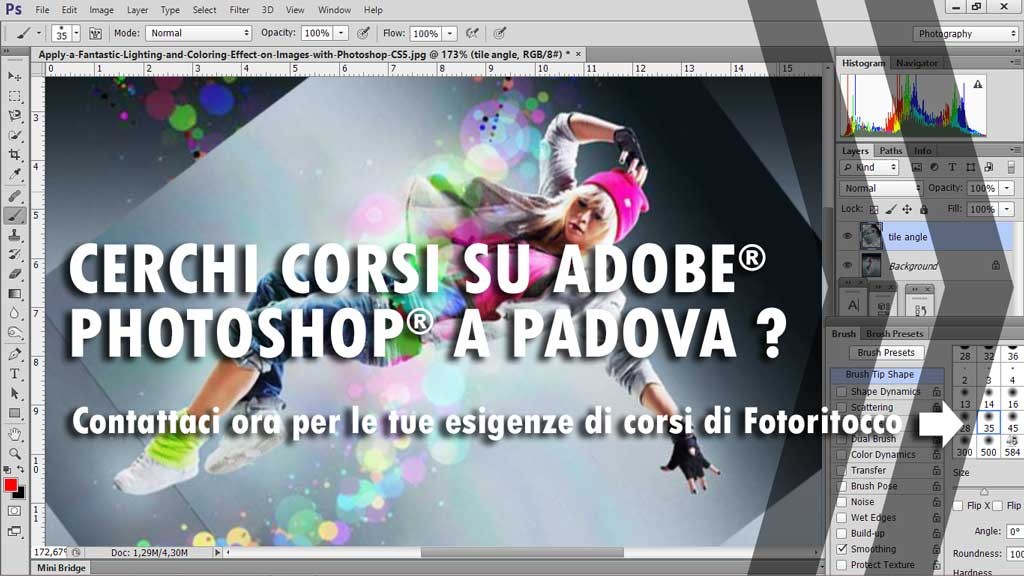Click histogram cached data warning icon
The width and height of the screenshot is (1024, 576).
pos(978,84)
